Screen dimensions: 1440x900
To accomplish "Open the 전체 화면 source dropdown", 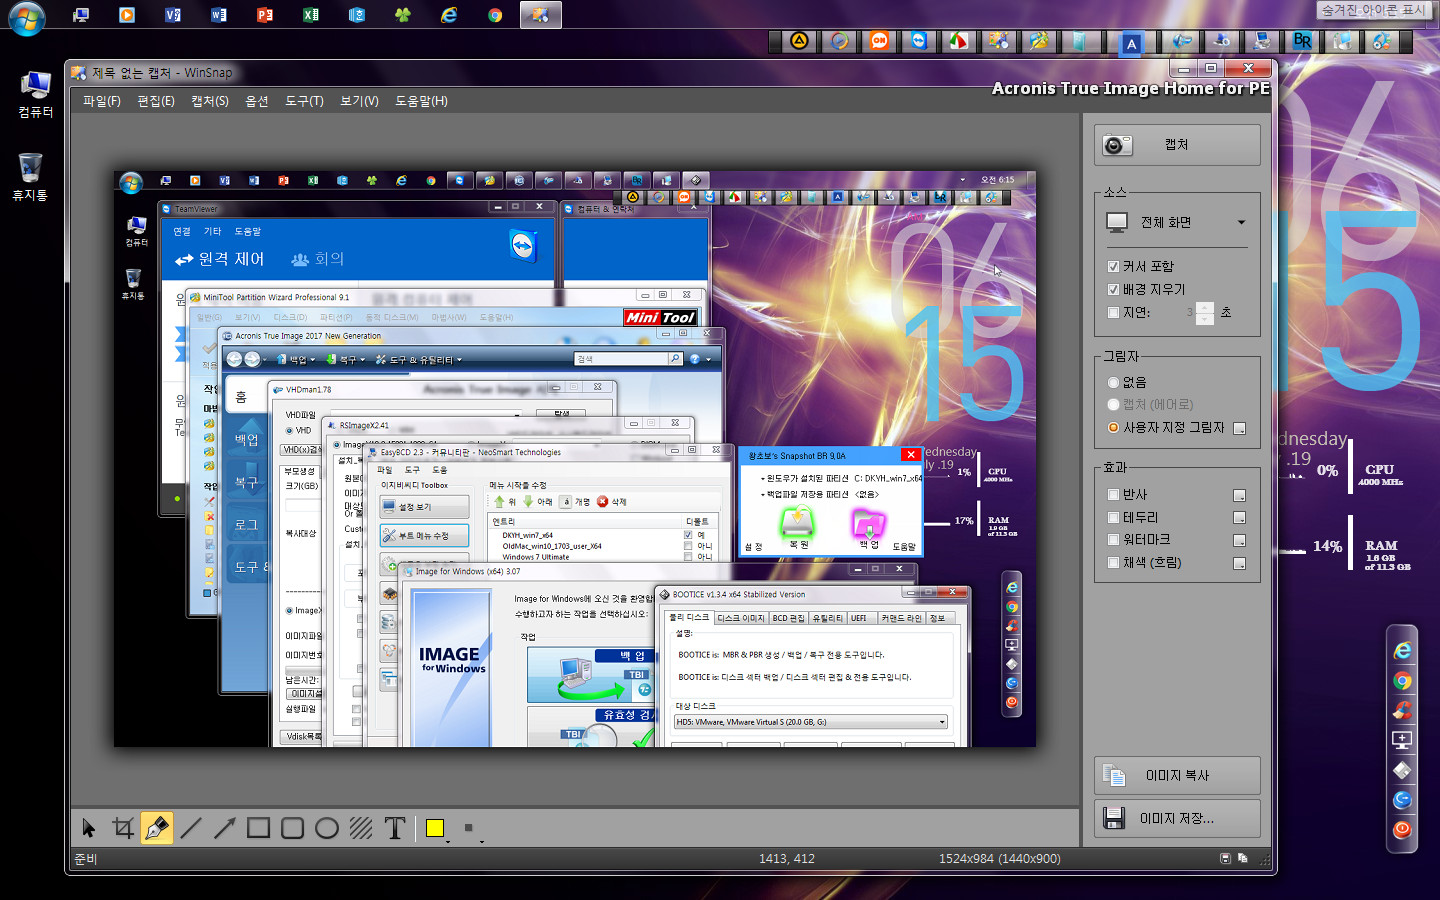I will (1177, 222).
